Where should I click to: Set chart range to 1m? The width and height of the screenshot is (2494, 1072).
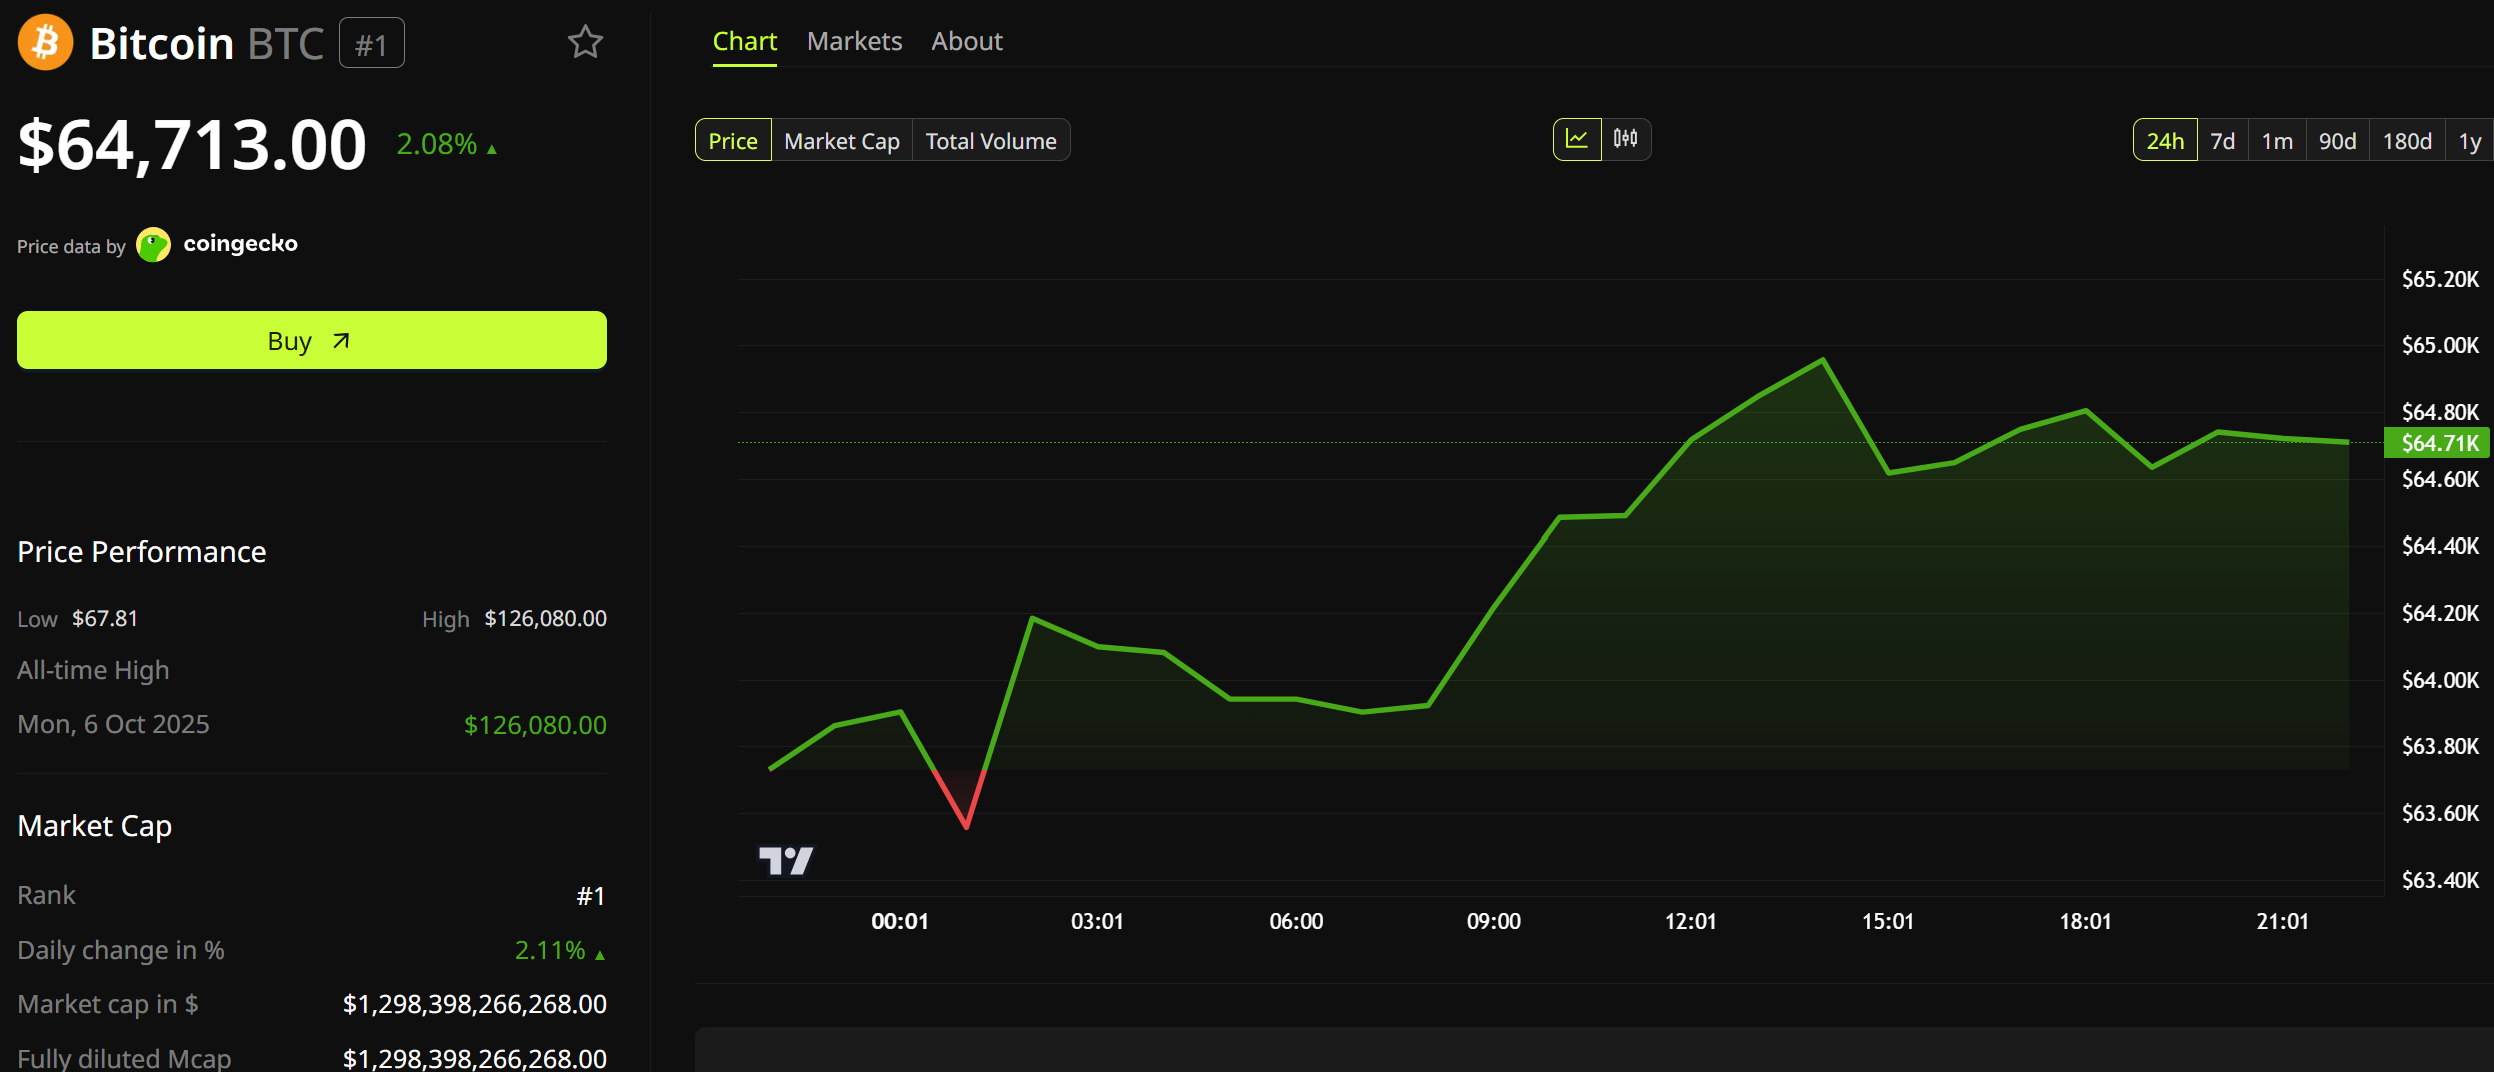(x=2277, y=140)
